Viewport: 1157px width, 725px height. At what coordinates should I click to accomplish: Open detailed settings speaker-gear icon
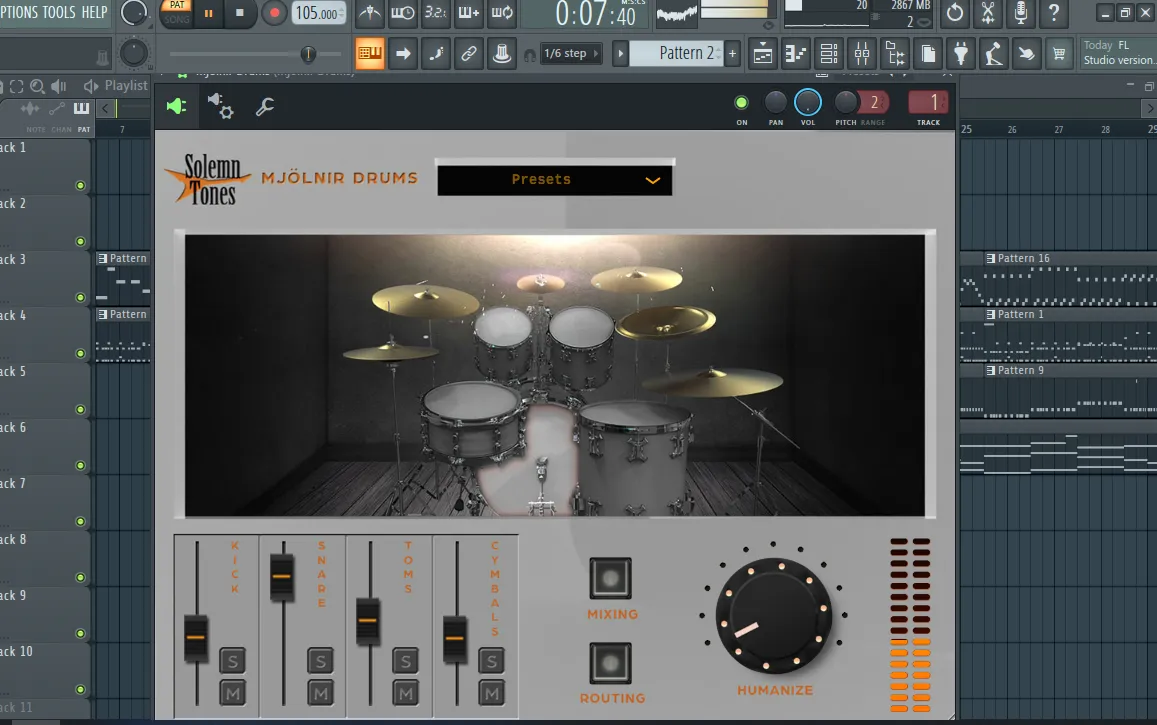pyautogui.click(x=220, y=106)
